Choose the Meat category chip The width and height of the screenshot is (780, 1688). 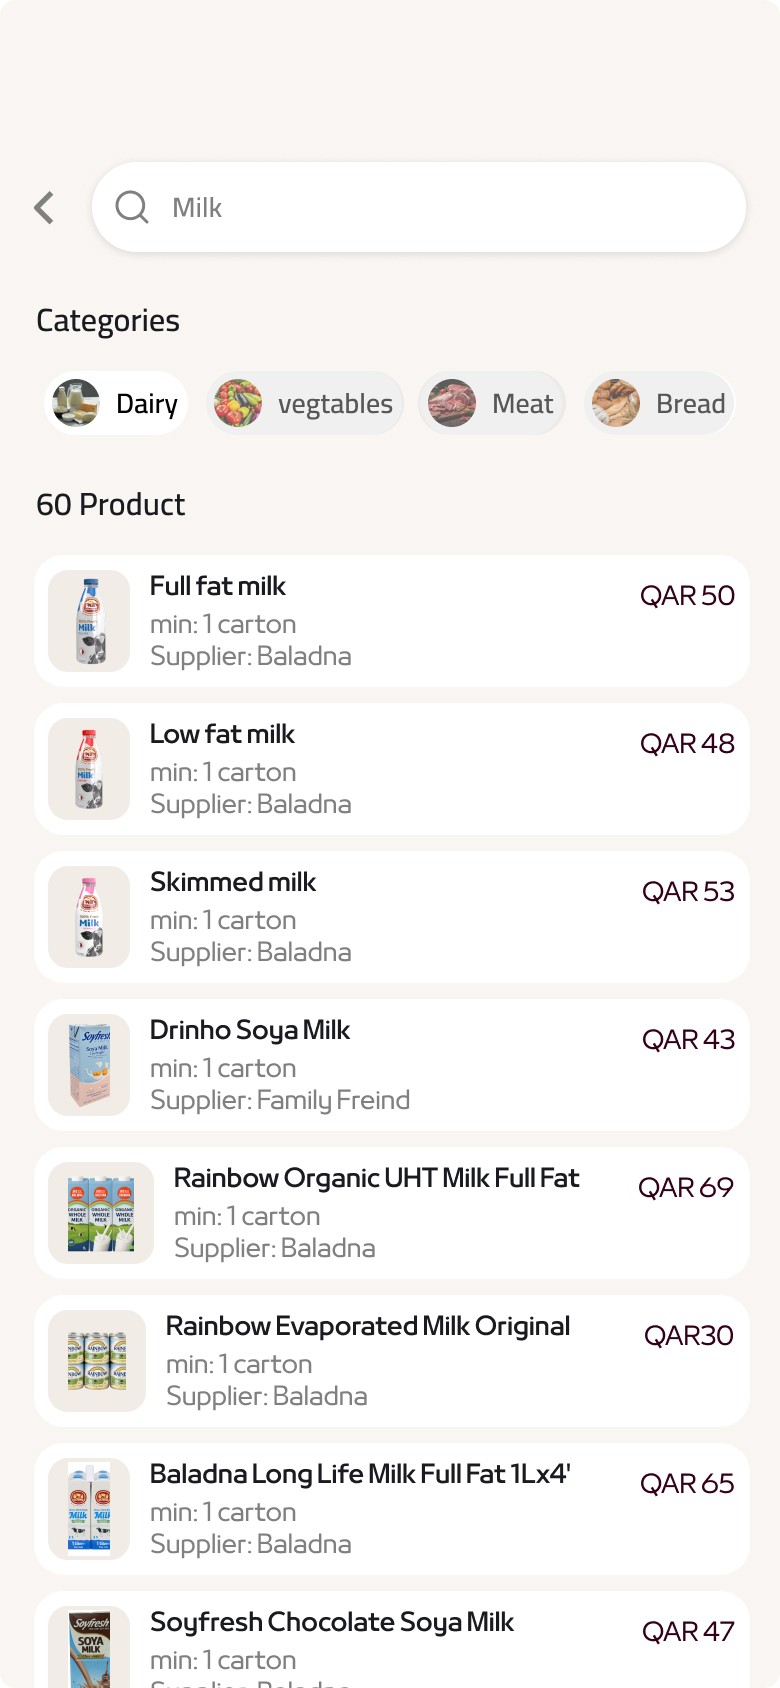pos(492,404)
